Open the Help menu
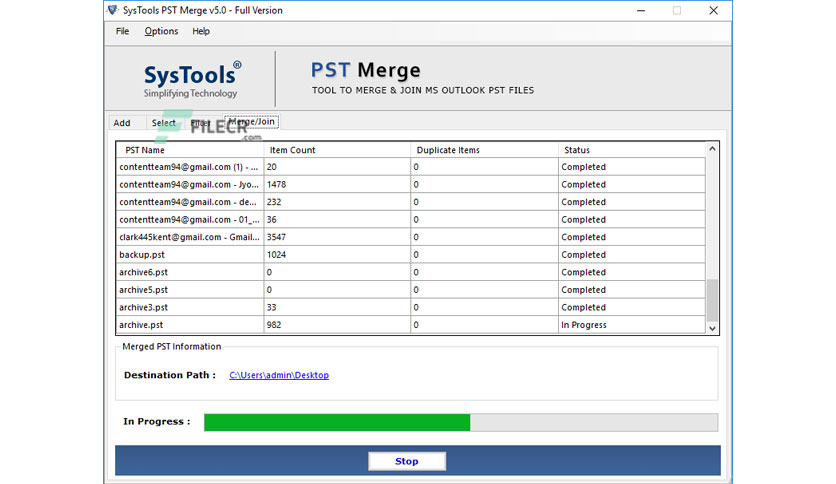The height and width of the screenshot is (484, 836). [201, 31]
